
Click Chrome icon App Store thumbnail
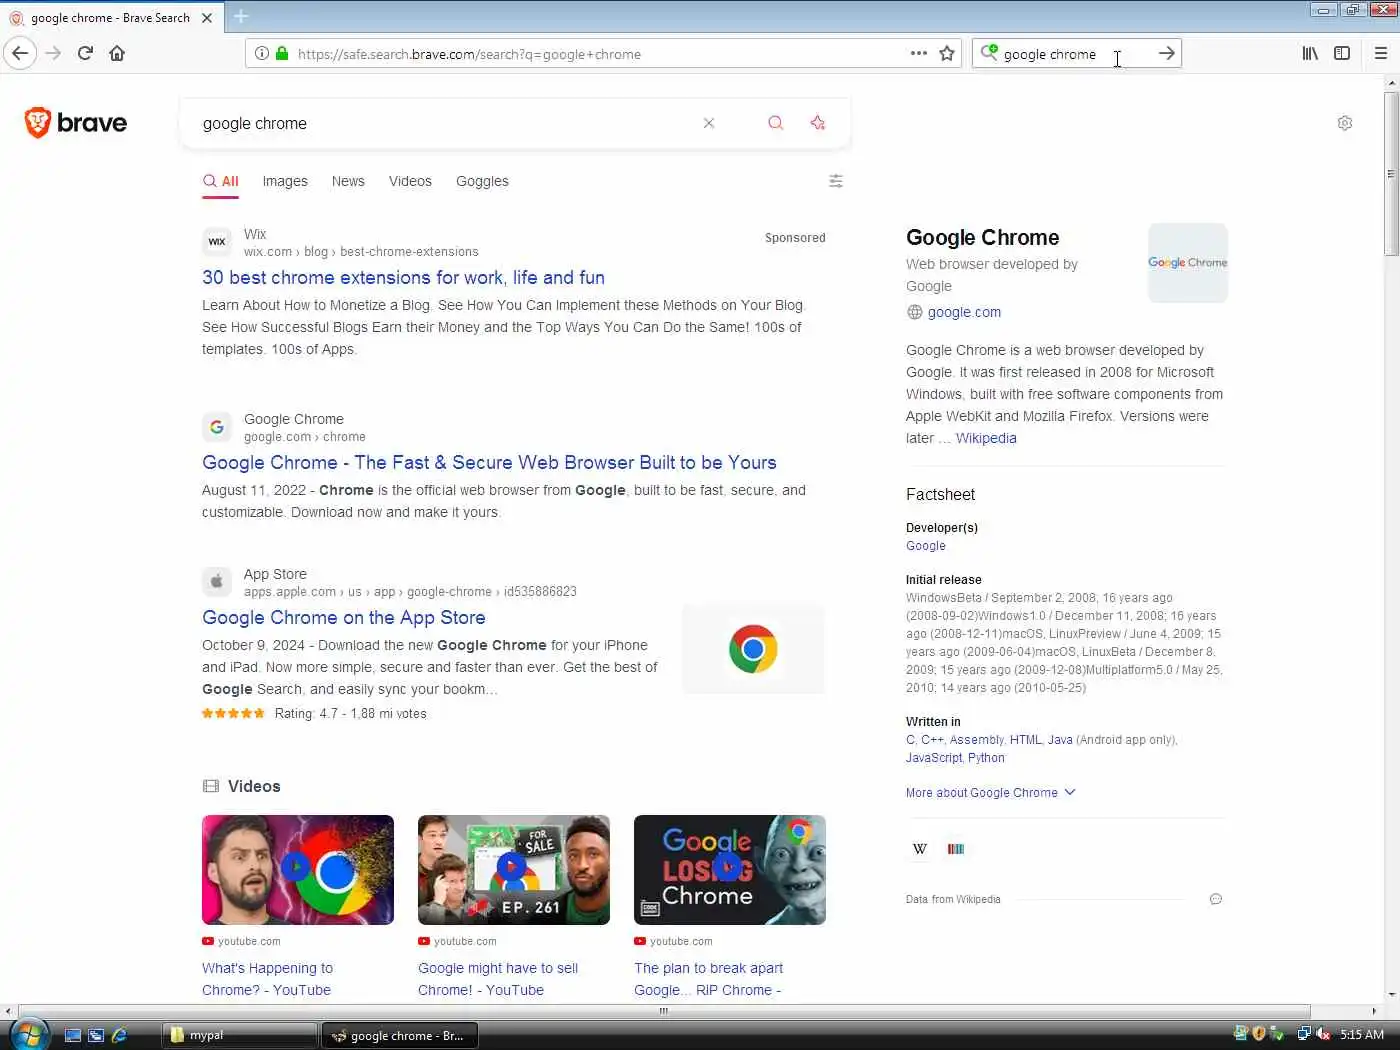pyautogui.click(x=753, y=649)
